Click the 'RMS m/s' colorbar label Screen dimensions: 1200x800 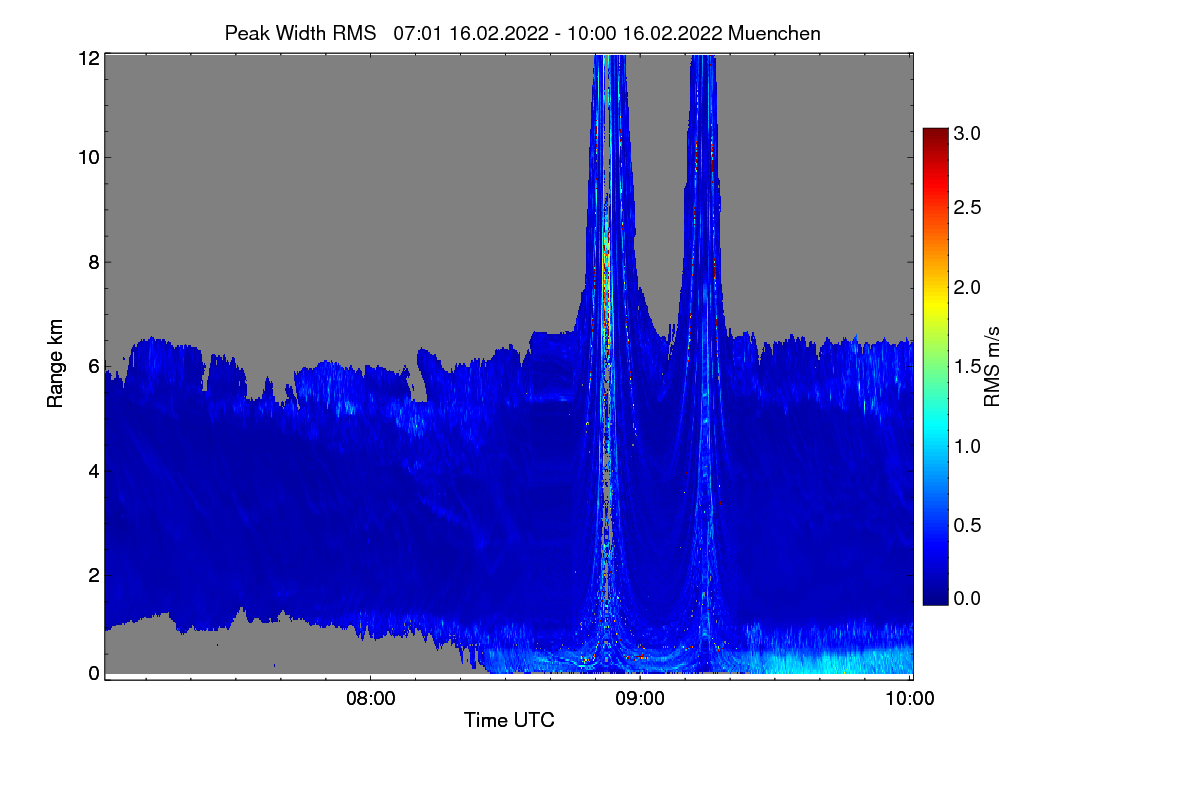coord(992,365)
